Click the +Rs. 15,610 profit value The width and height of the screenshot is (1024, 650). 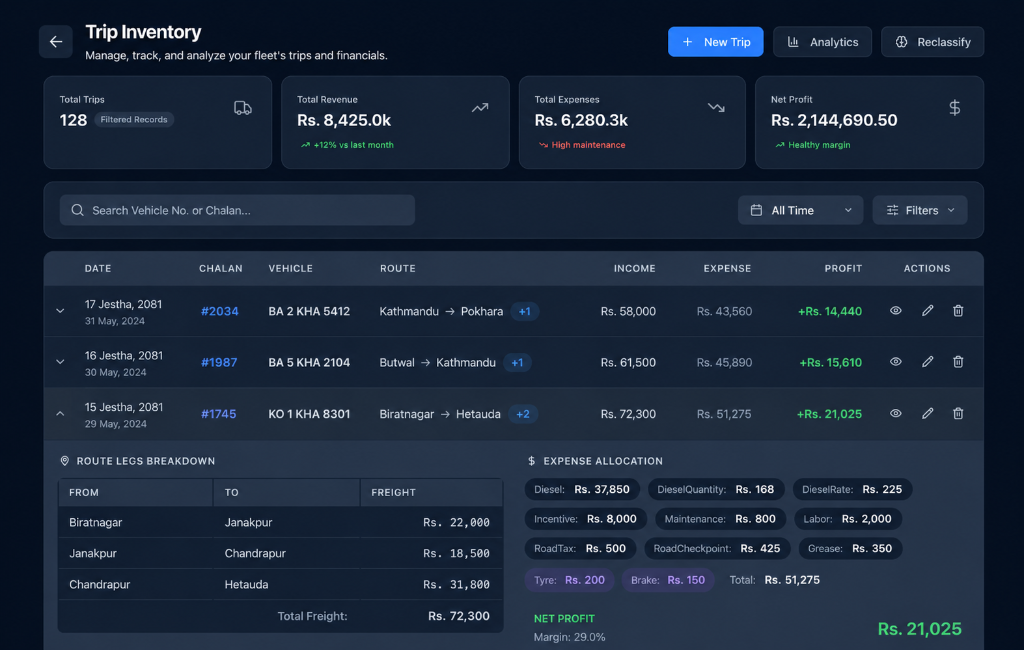(x=830, y=363)
